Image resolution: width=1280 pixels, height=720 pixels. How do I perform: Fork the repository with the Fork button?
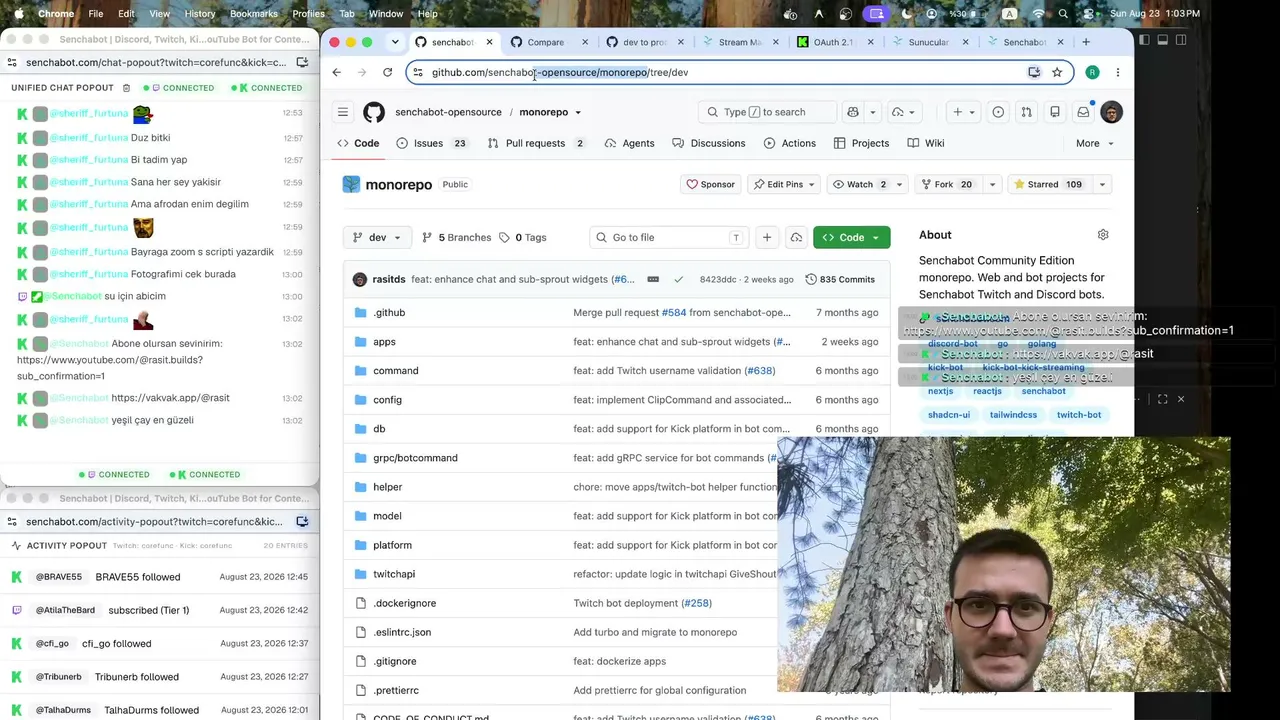point(949,184)
